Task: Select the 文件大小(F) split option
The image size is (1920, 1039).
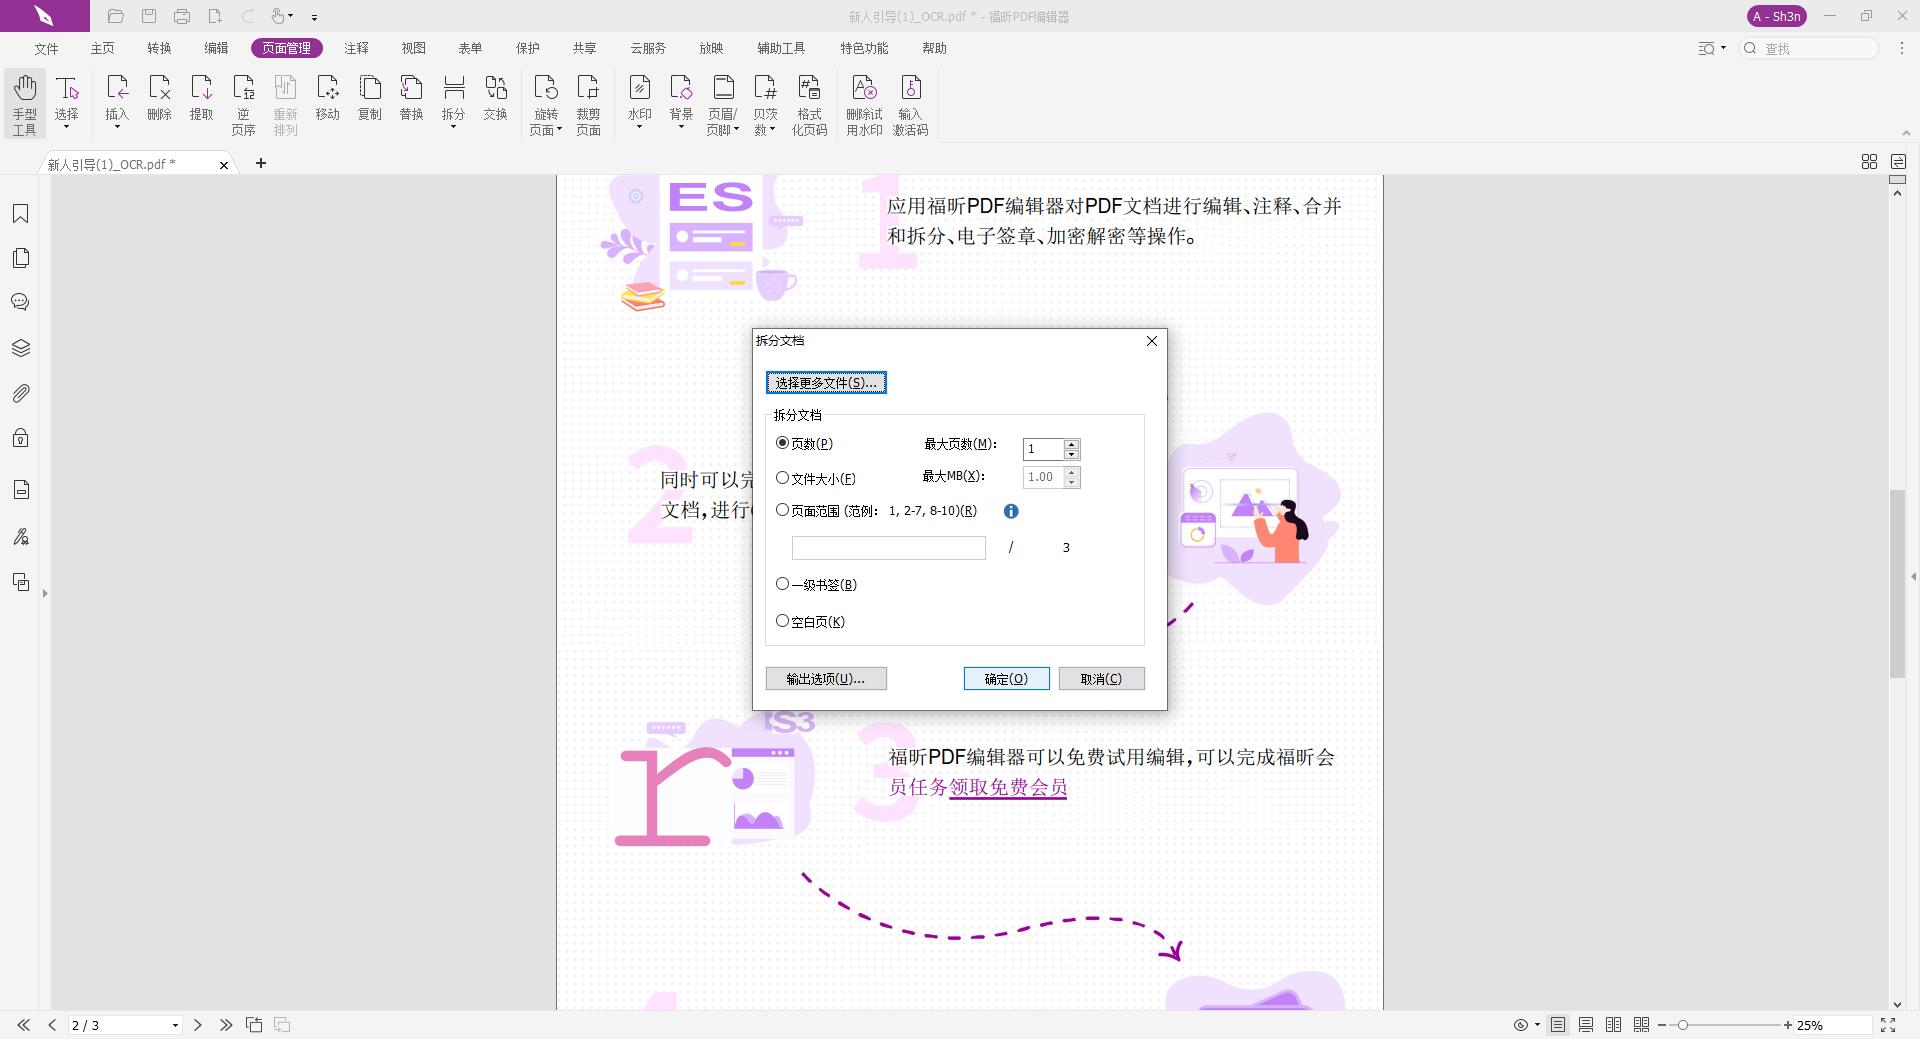Action: click(x=783, y=478)
